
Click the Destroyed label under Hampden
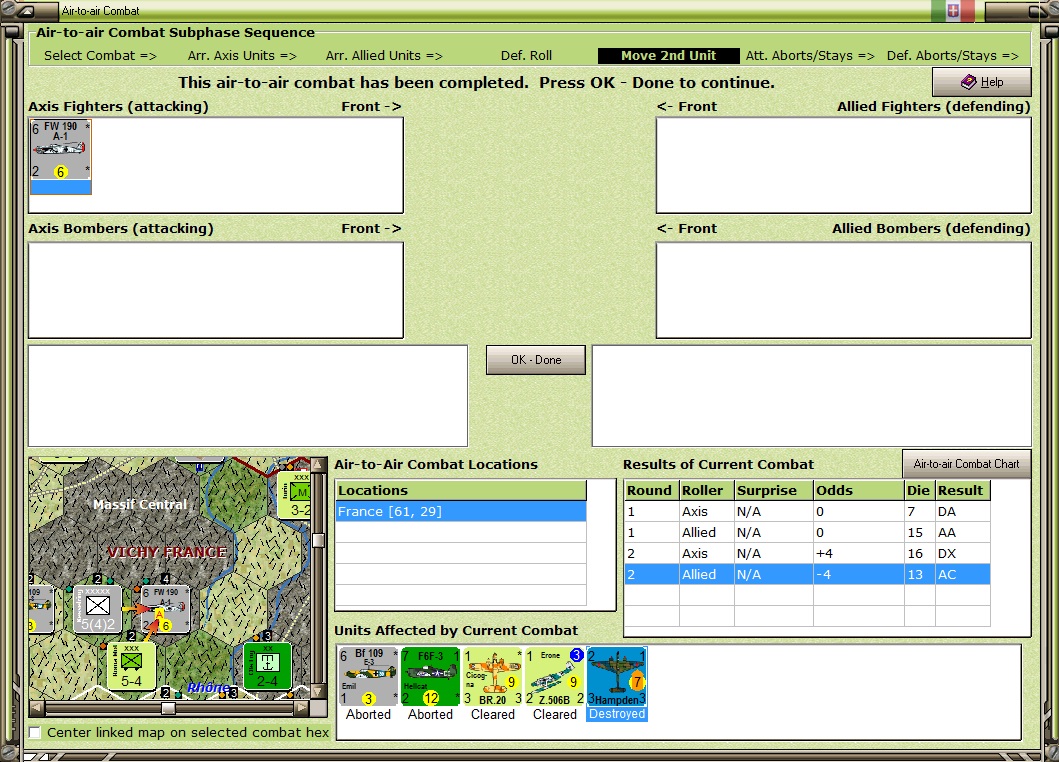pyautogui.click(x=617, y=714)
